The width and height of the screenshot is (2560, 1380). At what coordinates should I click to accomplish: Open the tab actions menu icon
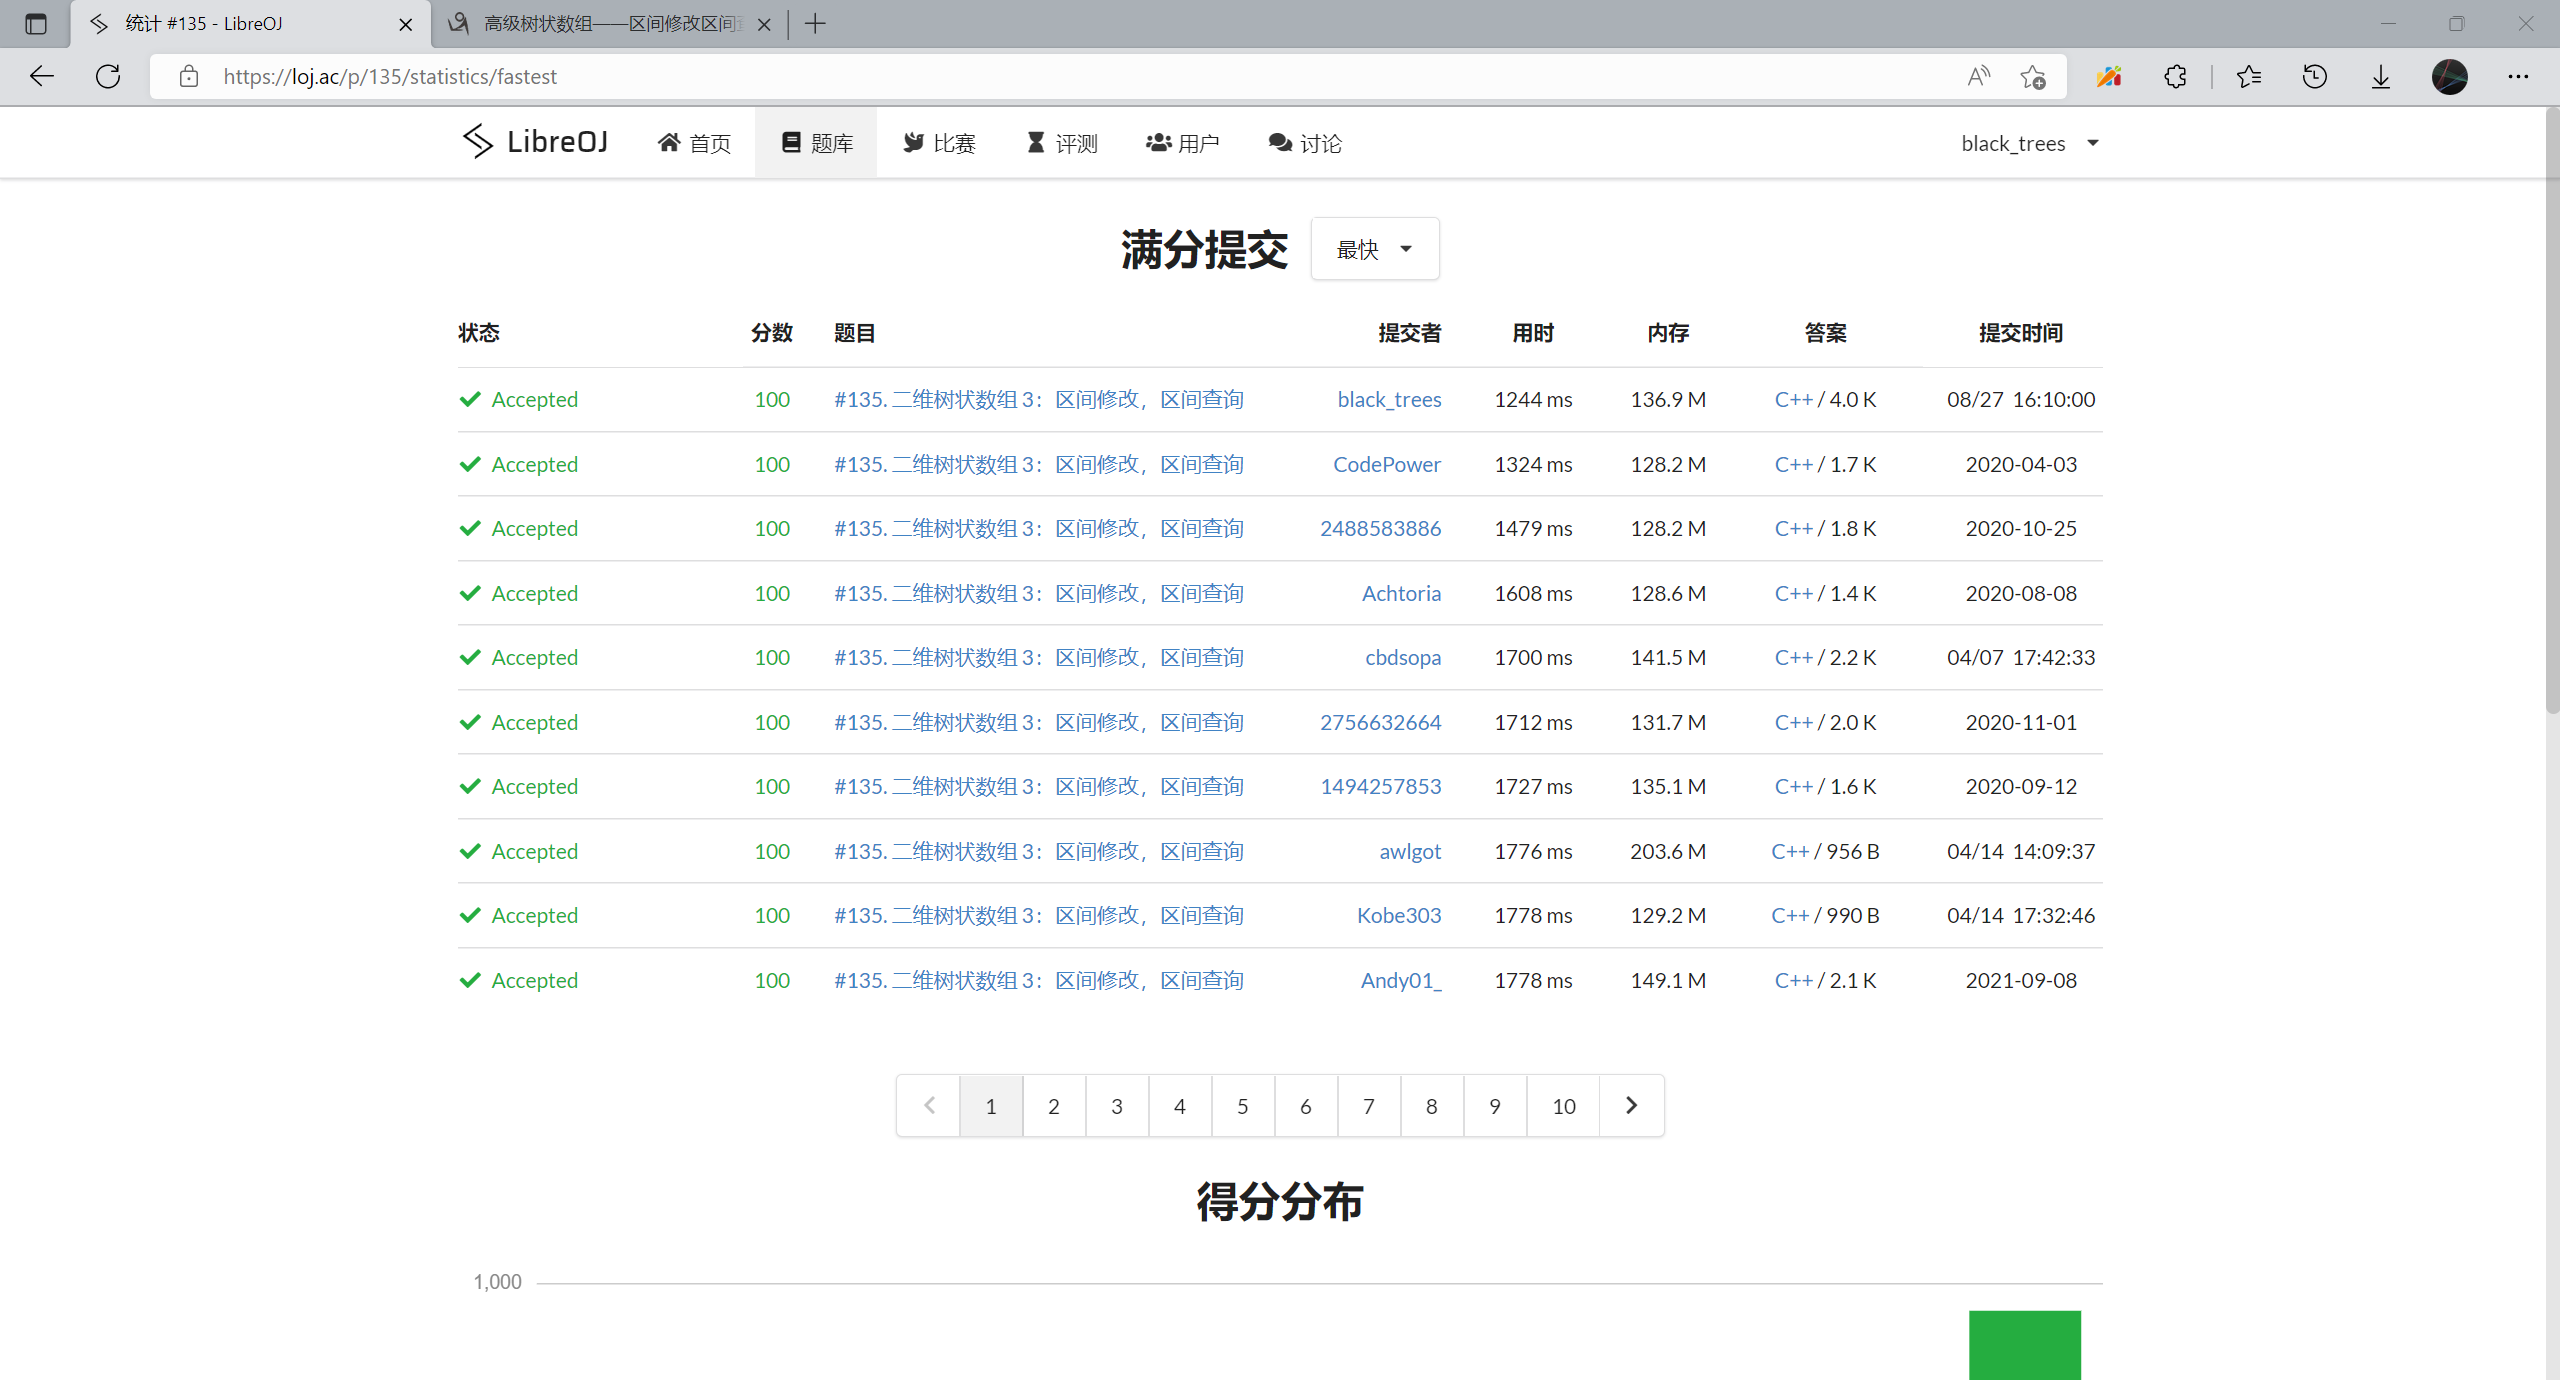tap(36, 24)
